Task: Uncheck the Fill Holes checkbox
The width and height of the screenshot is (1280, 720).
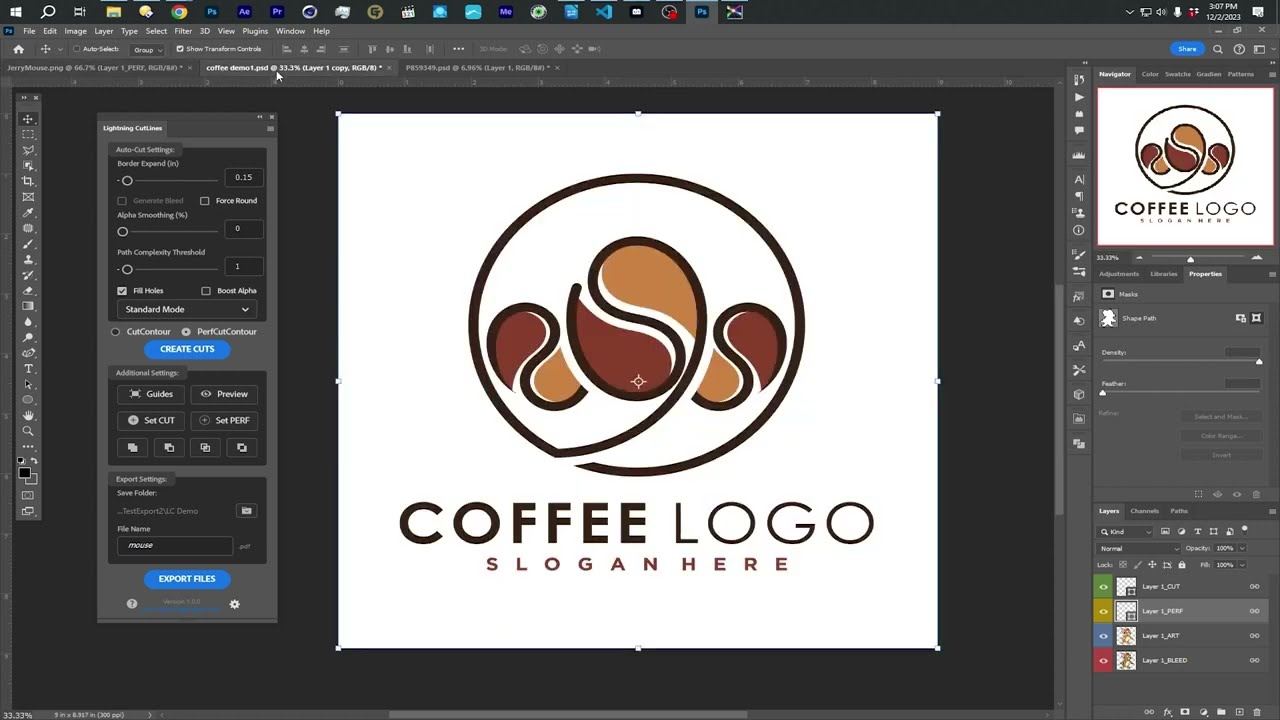Action: (122, 291)
